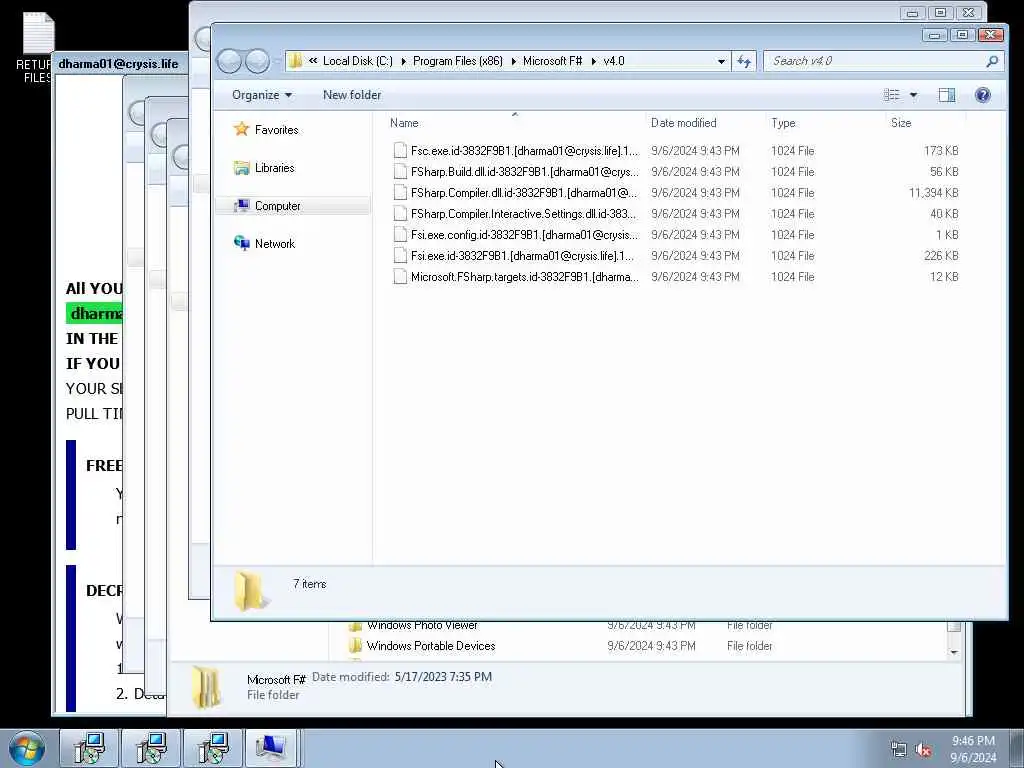The height and width of the screenshot is (768, 1024).
Task: Click the Forward navigation arrow in Explorer
Action: [x=257, y=61]
